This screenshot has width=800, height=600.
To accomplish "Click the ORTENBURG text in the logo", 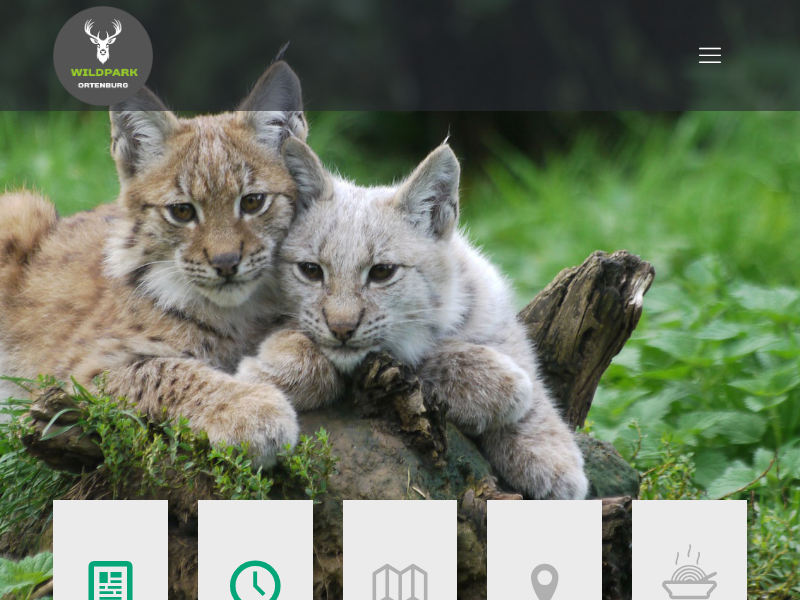I will [103, 85].
